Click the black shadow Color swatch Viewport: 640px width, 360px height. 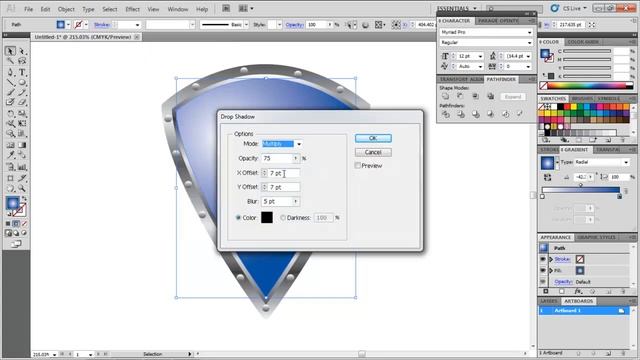click(267, 218)
